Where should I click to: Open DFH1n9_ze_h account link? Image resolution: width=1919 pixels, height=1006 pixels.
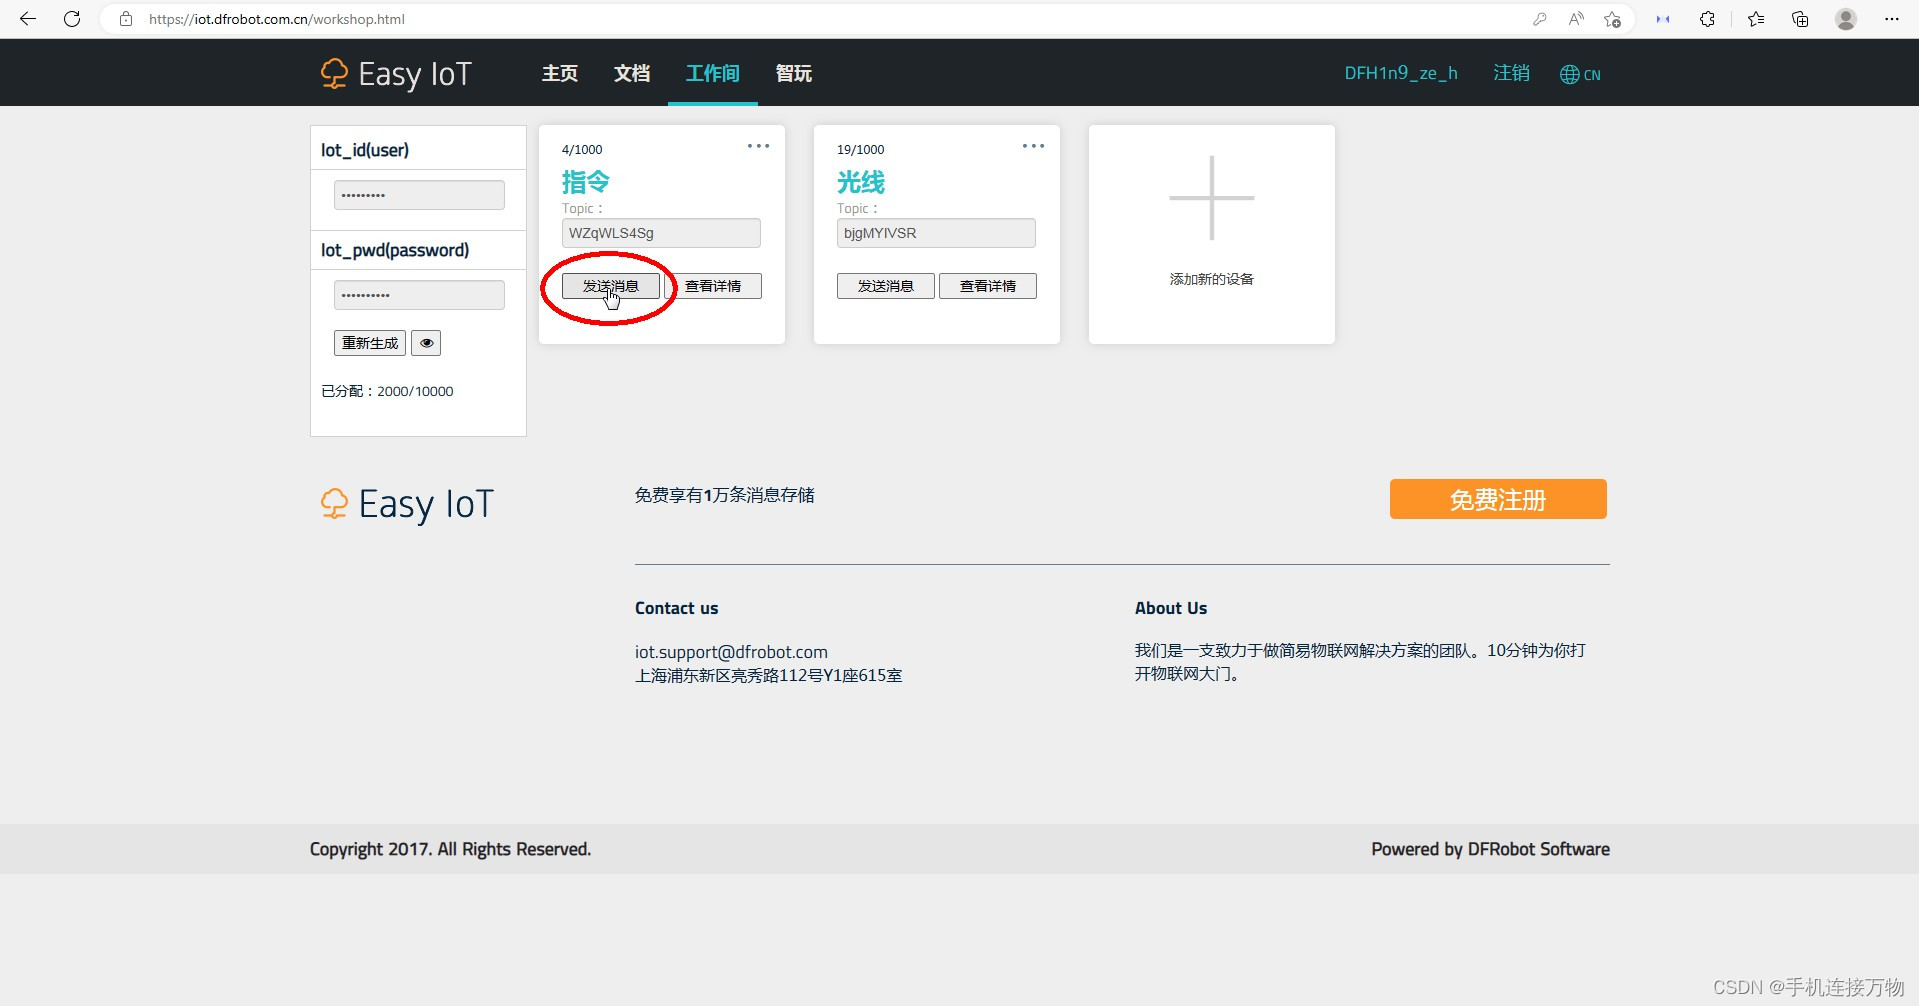point(1401,73)
